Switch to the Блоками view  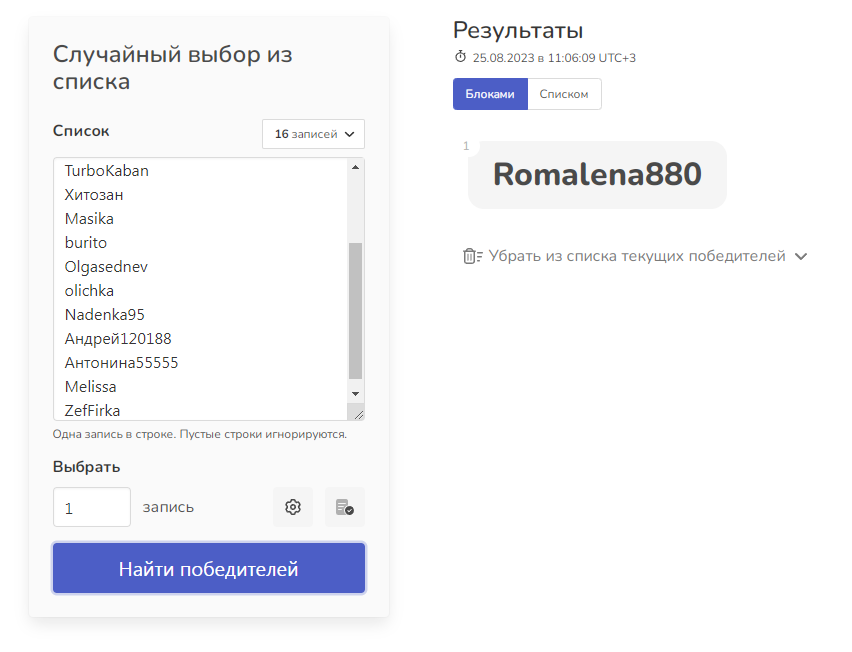[x=490, y=94]
